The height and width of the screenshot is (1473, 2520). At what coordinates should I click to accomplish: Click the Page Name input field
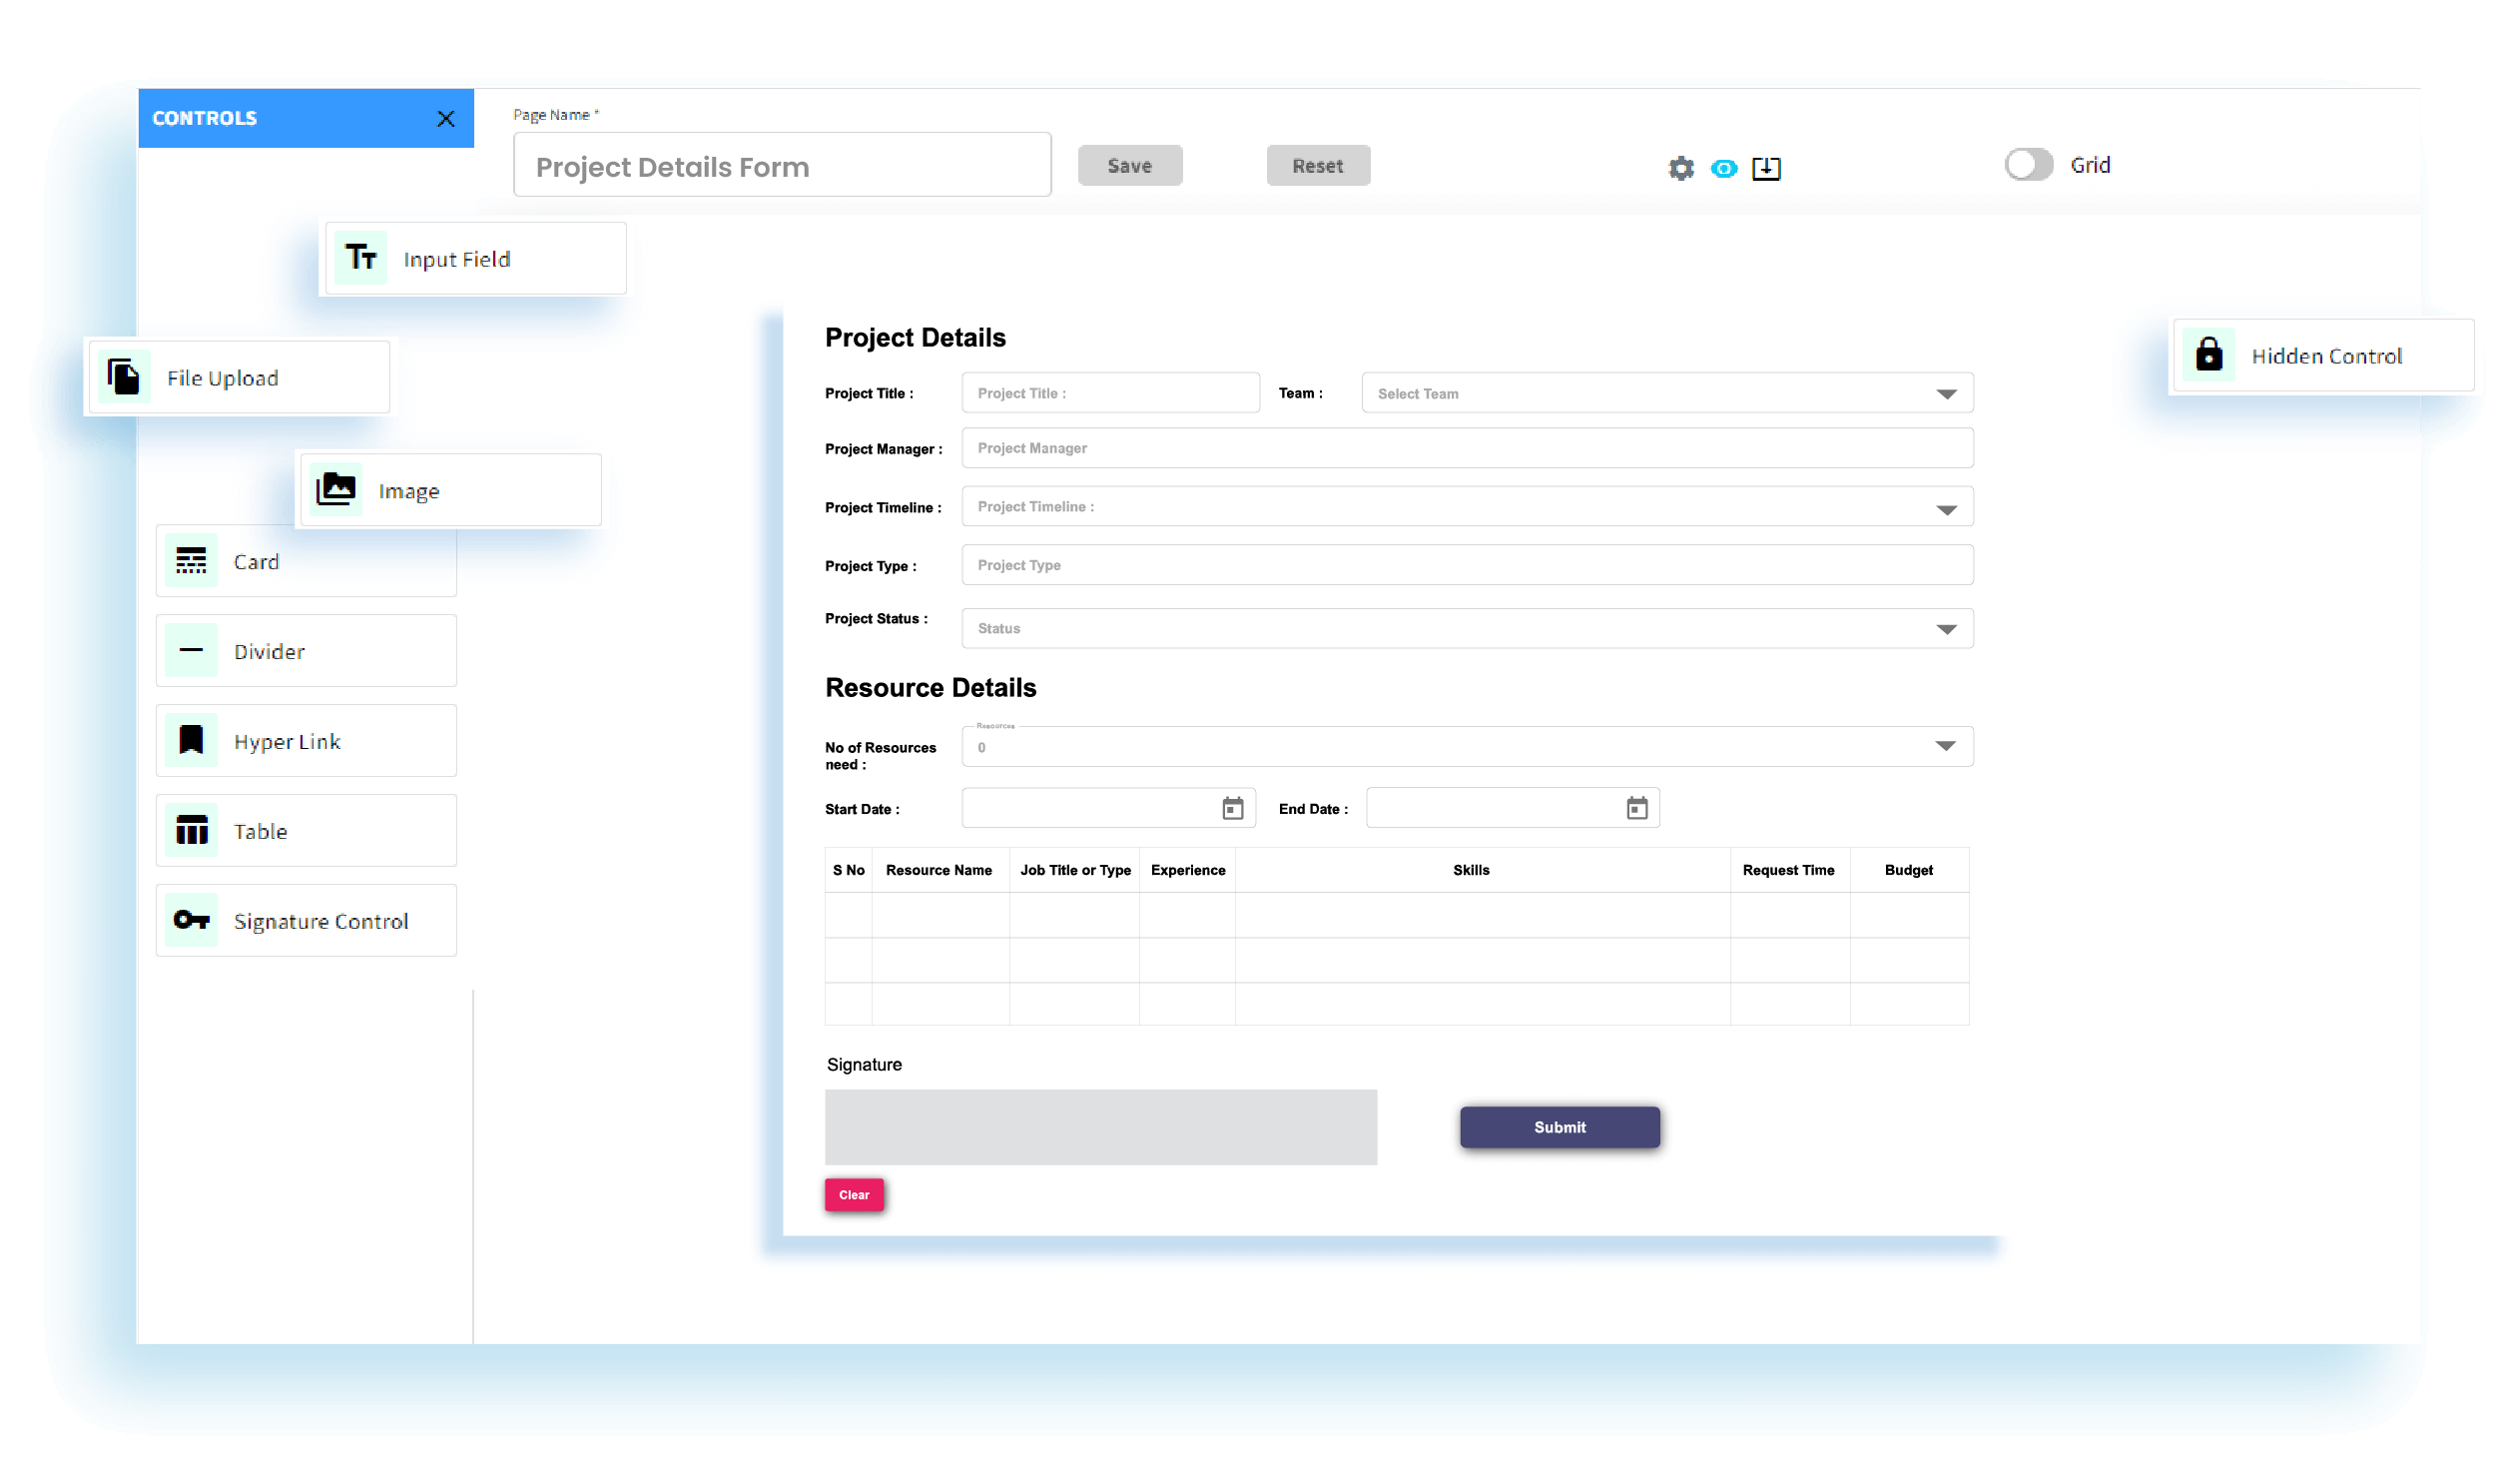point(781,166)
